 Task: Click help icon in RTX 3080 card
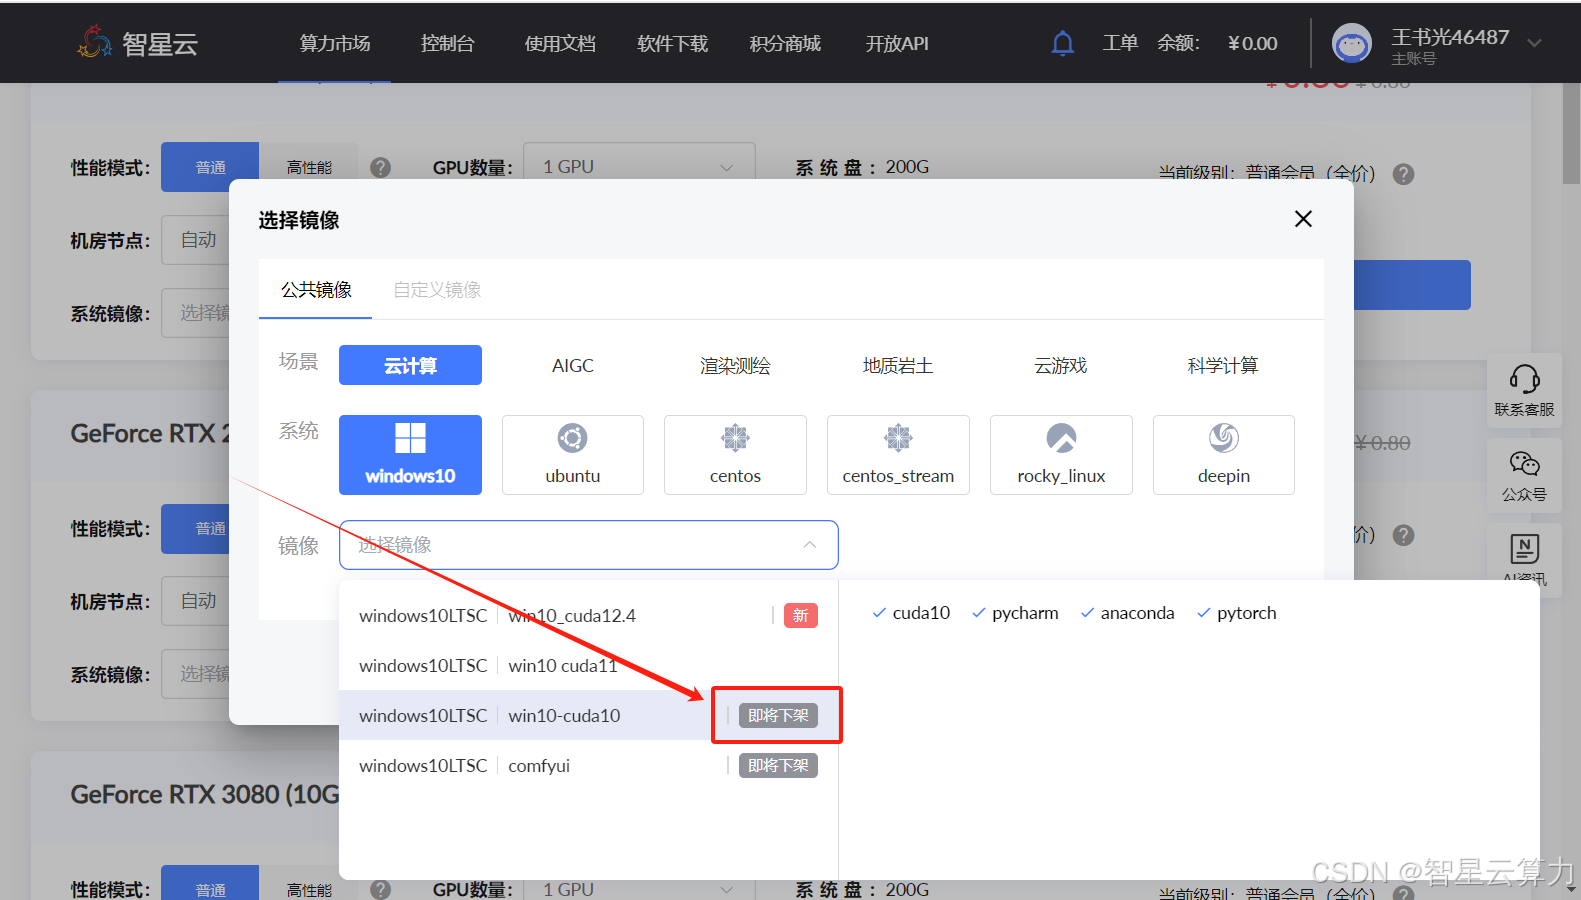coord(380,889)
